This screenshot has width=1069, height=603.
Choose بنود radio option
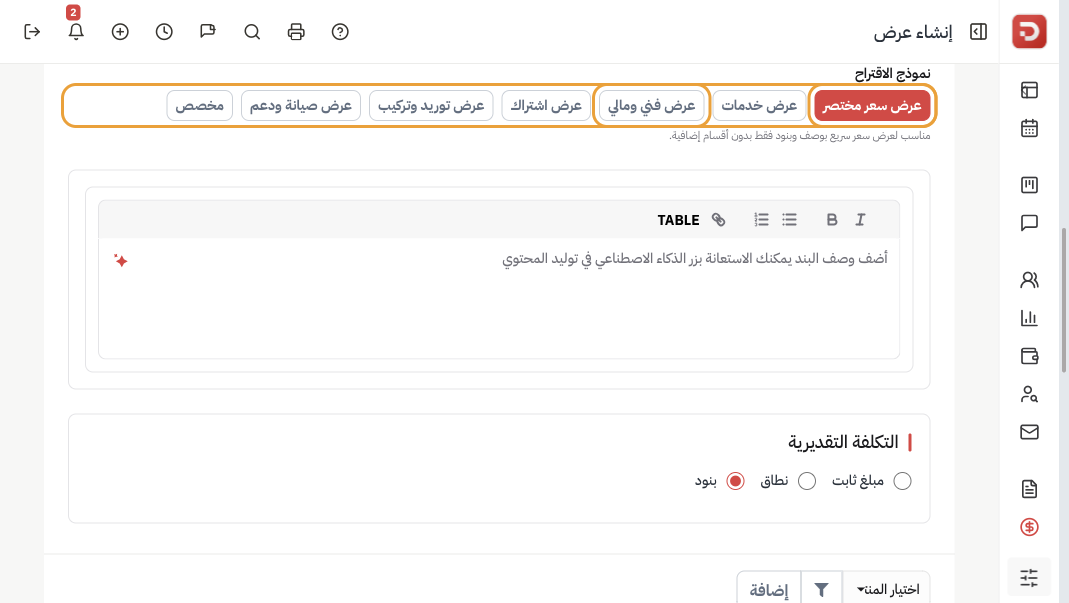[x=735, y=481]
